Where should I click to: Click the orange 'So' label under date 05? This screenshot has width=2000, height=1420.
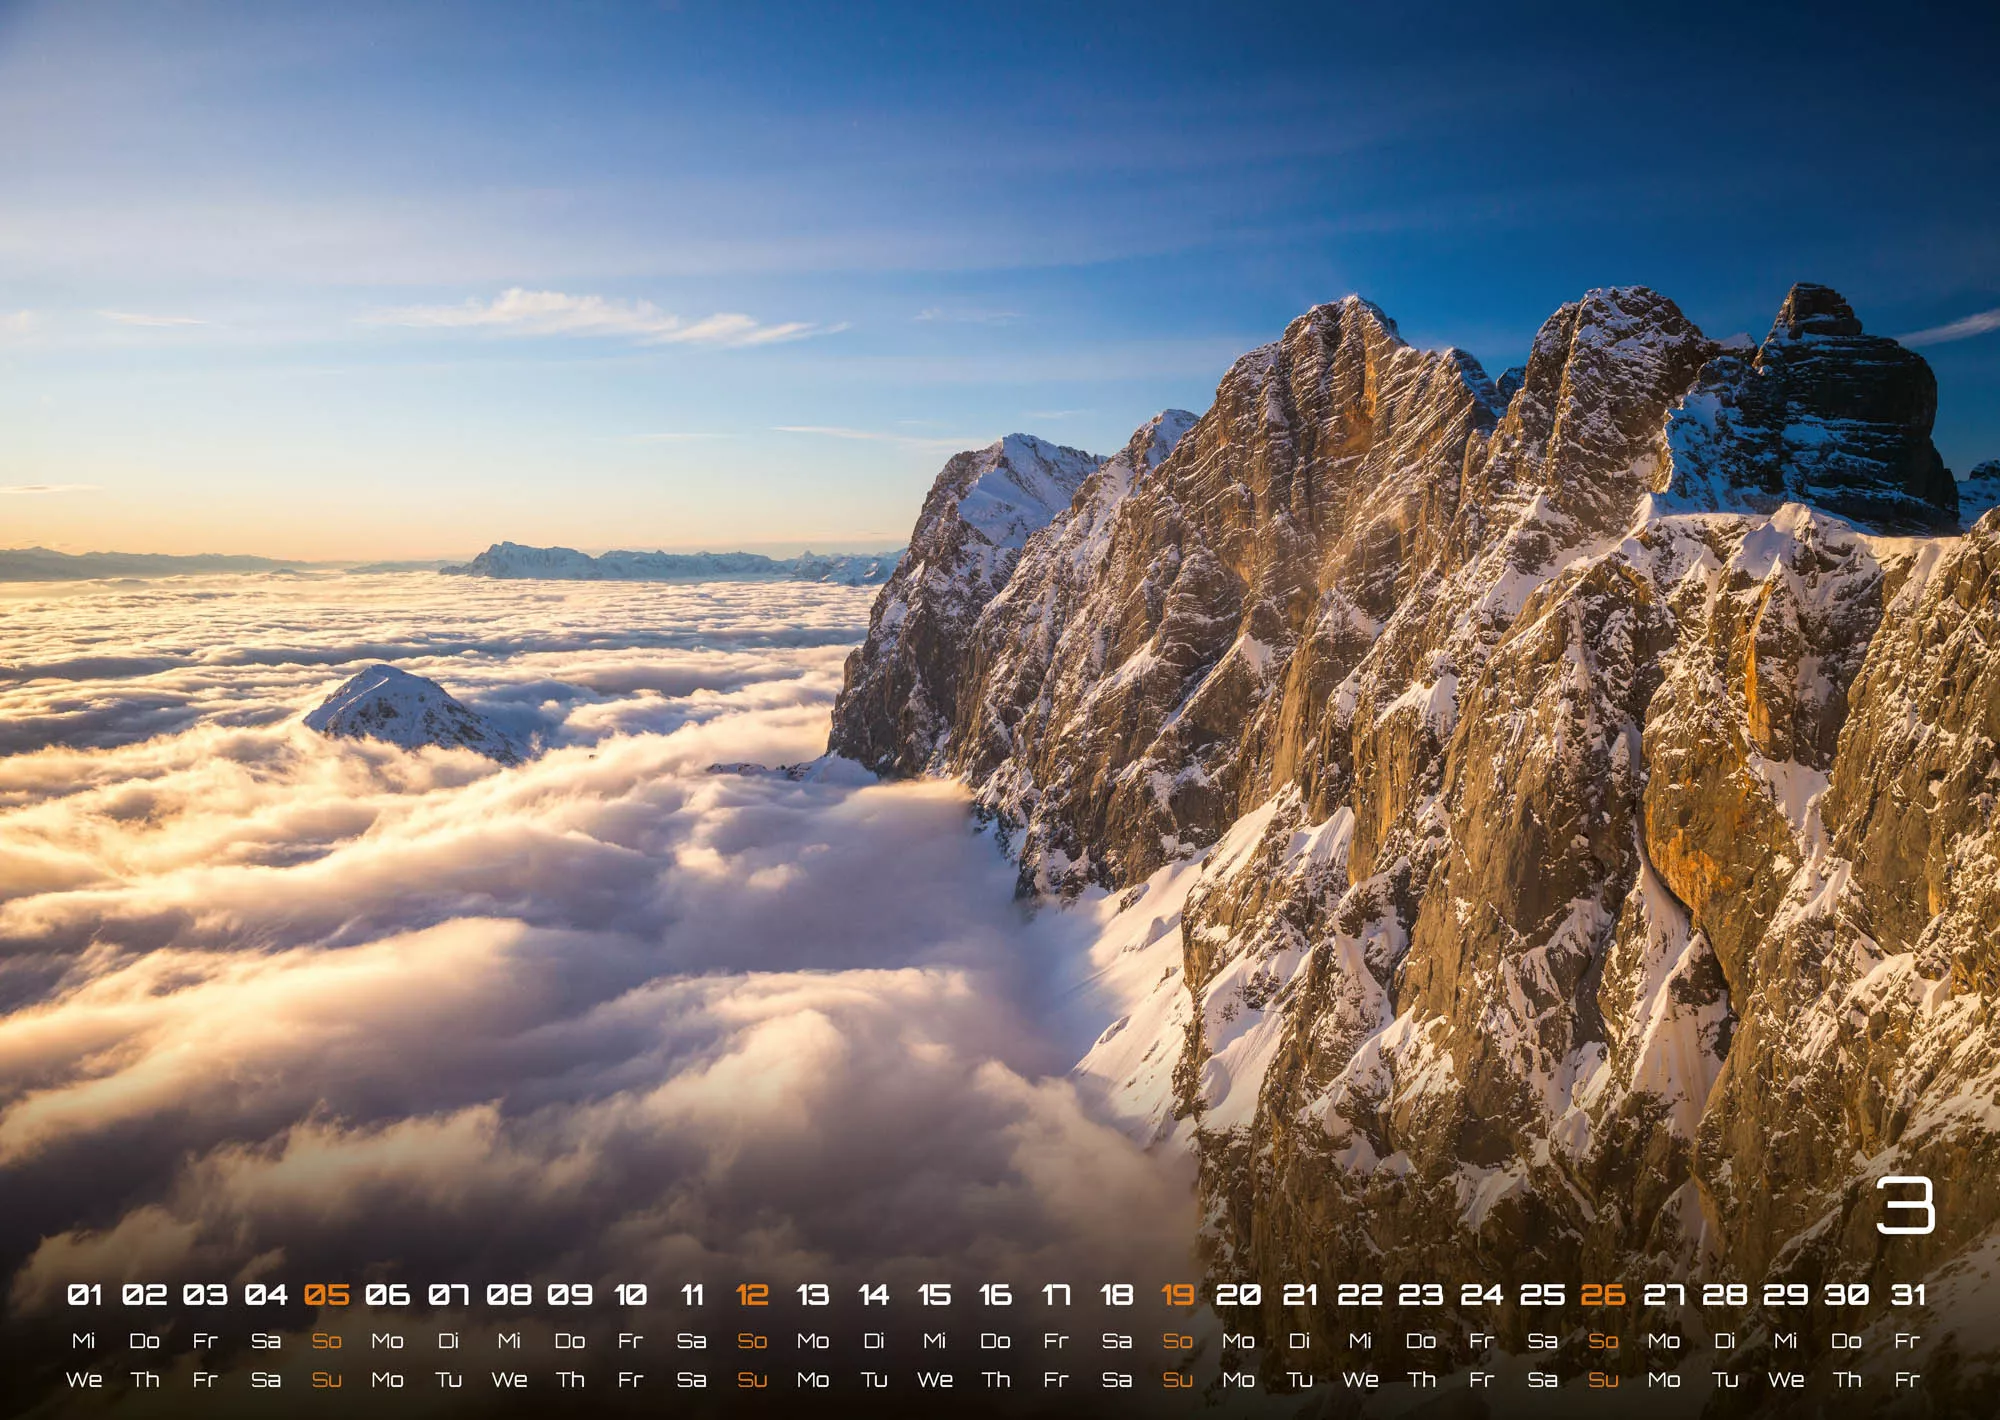pyautogui.click(x=327, y=1341)
